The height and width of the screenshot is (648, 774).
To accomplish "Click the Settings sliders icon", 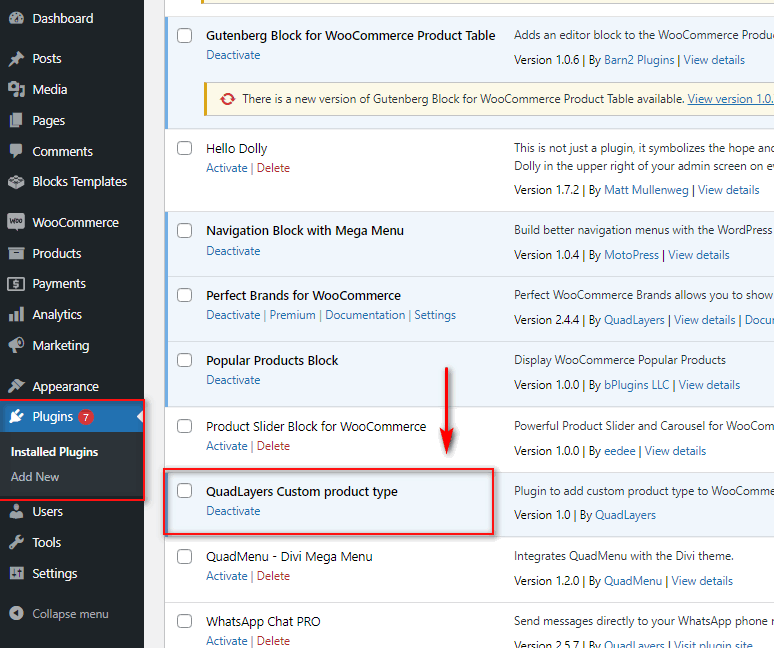I will [16, 573].
